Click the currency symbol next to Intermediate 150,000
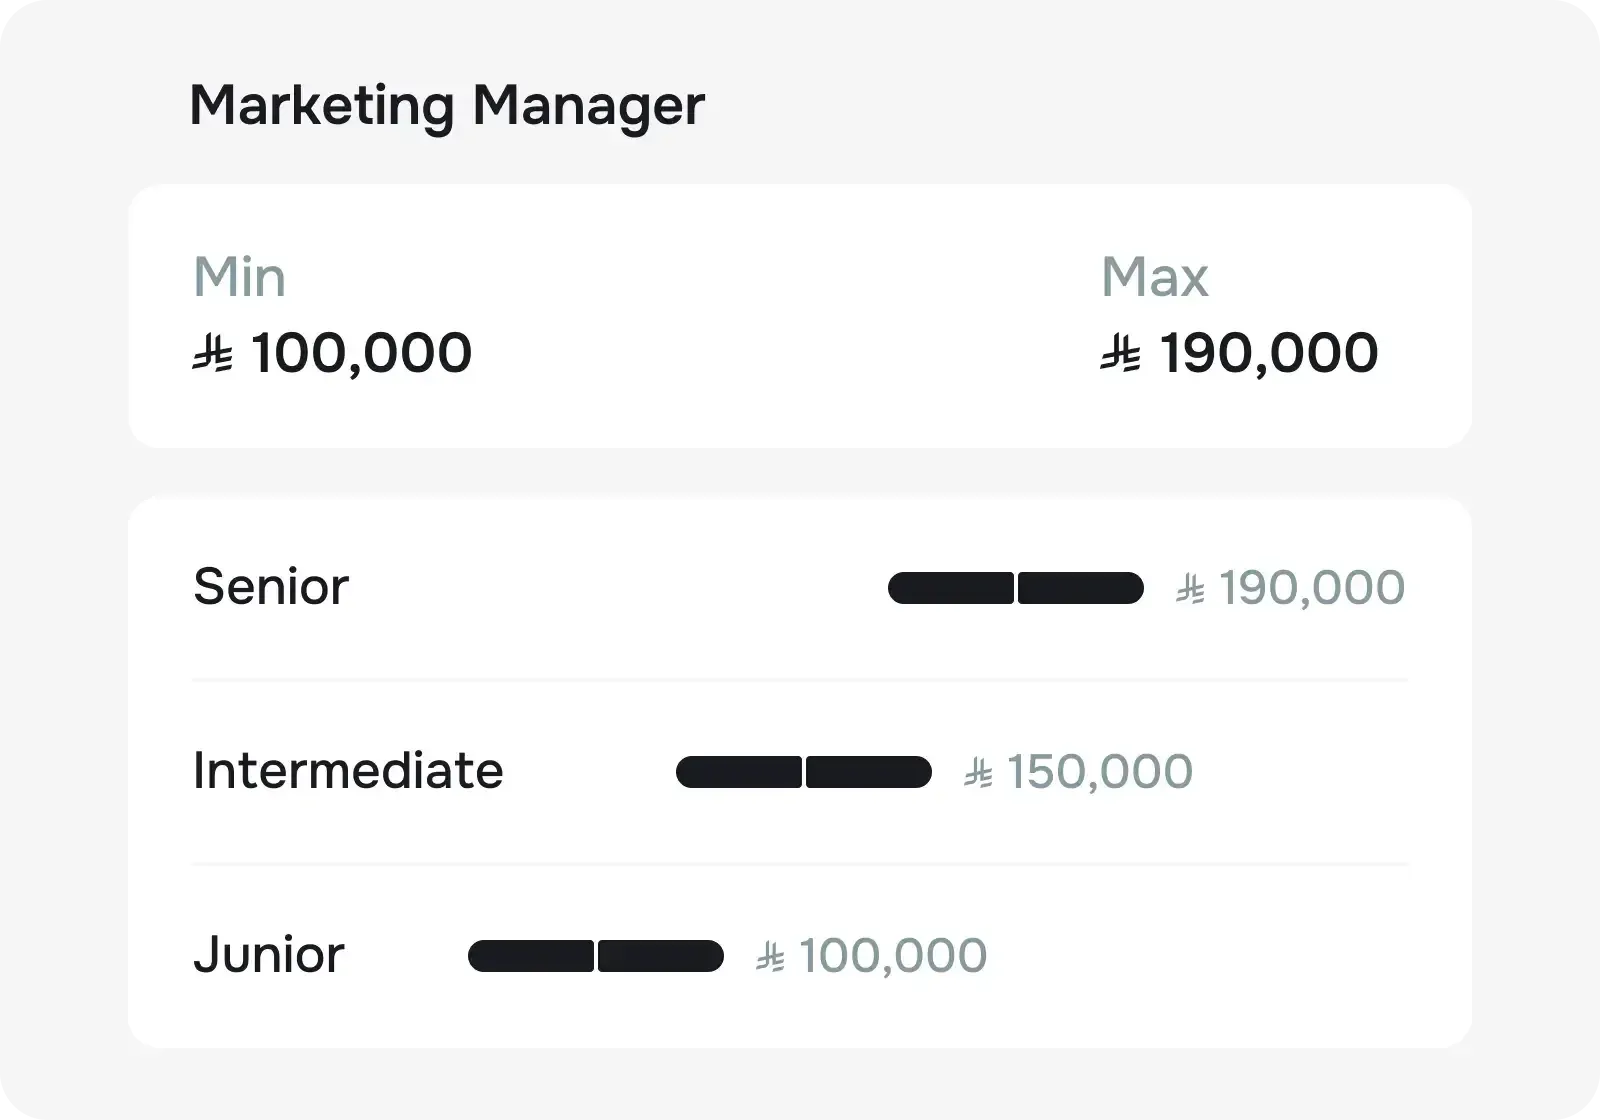Viewport: 1600px width, 1120px height. (978, 773)
